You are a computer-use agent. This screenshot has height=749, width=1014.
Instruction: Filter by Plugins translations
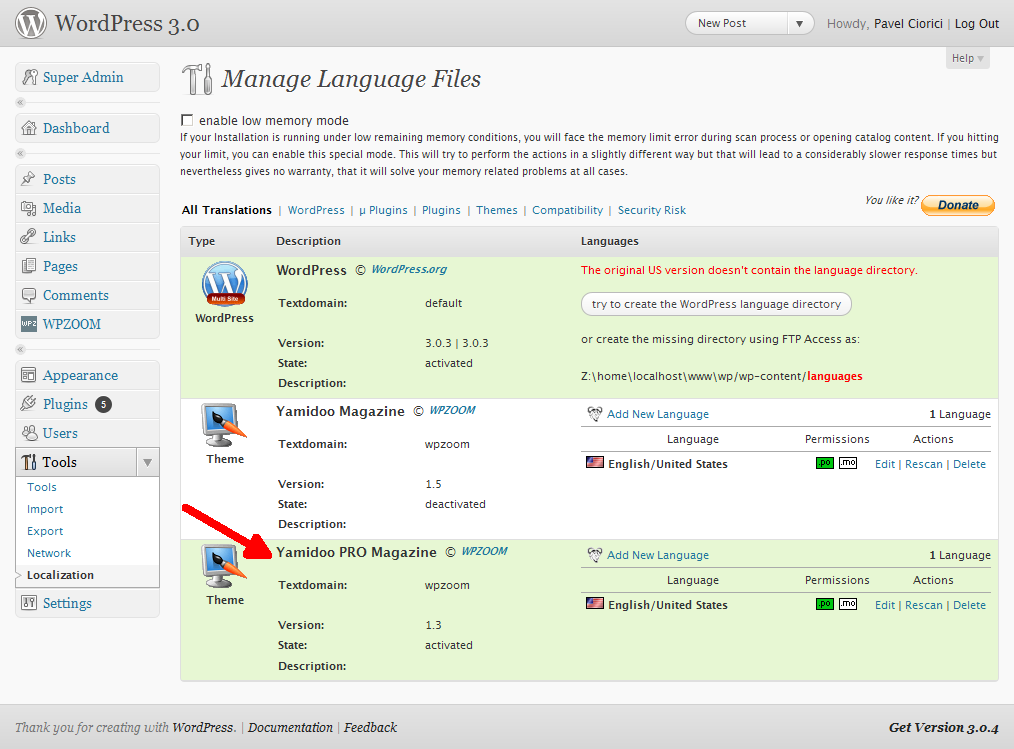coord(441,210)
